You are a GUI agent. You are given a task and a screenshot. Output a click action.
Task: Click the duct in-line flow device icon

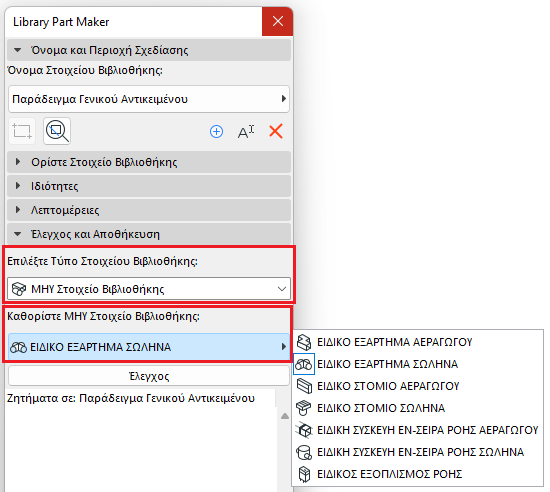pos(304,430)
